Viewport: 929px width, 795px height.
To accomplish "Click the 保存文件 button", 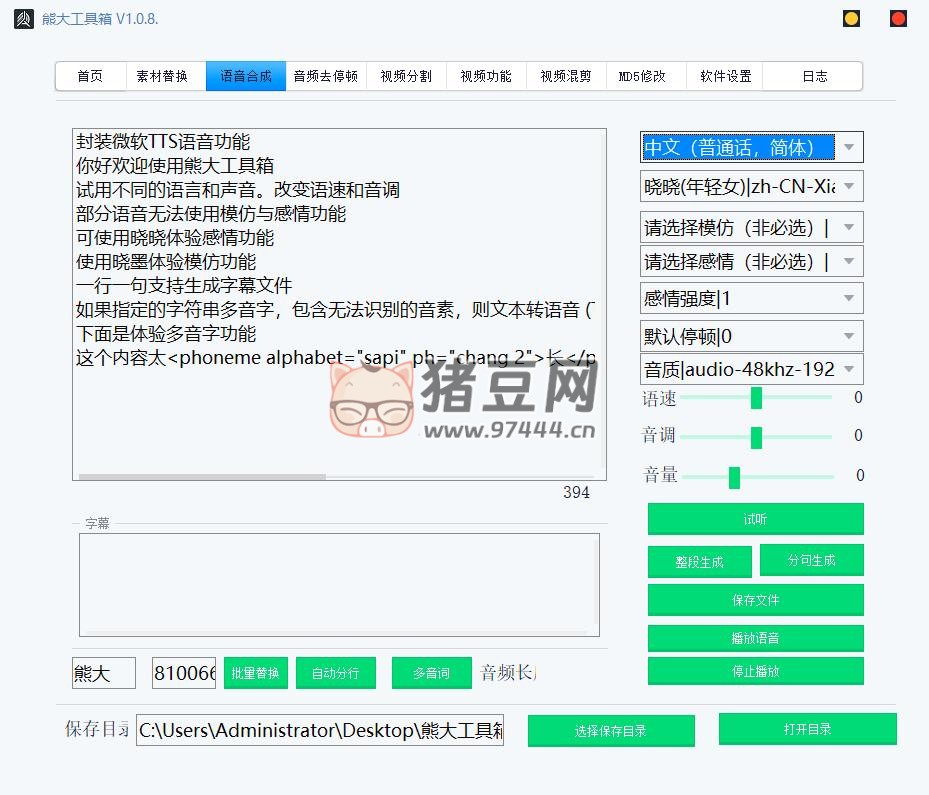I will 755,600.
